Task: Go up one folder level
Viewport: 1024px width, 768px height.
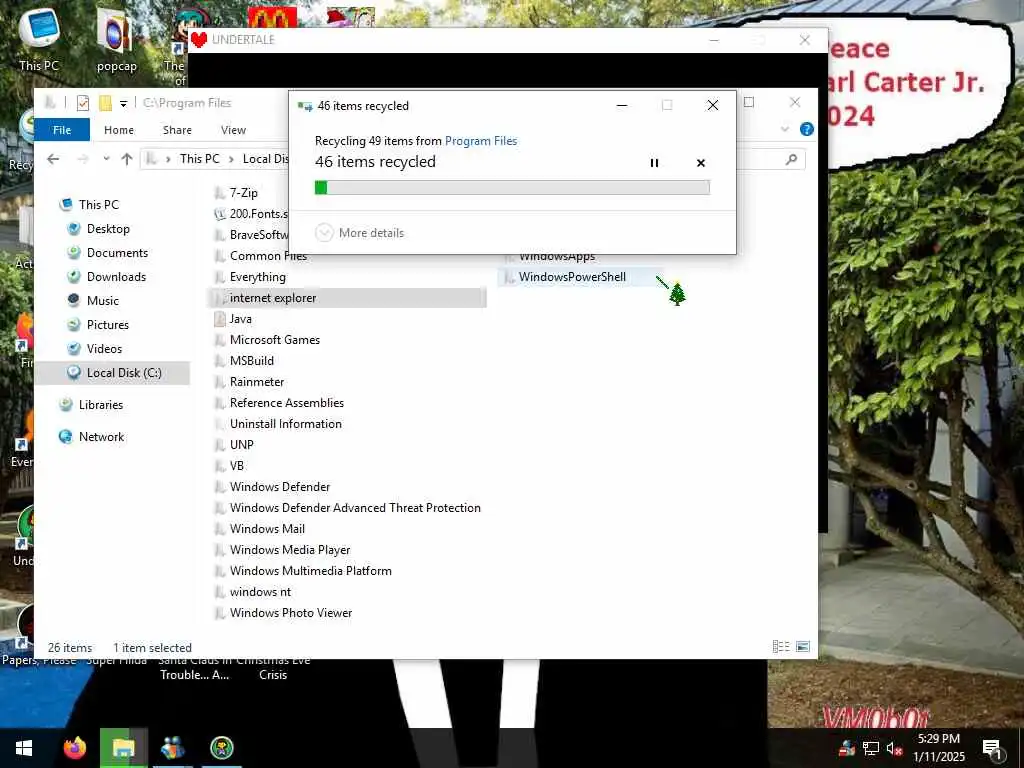Action: point(127,159)
